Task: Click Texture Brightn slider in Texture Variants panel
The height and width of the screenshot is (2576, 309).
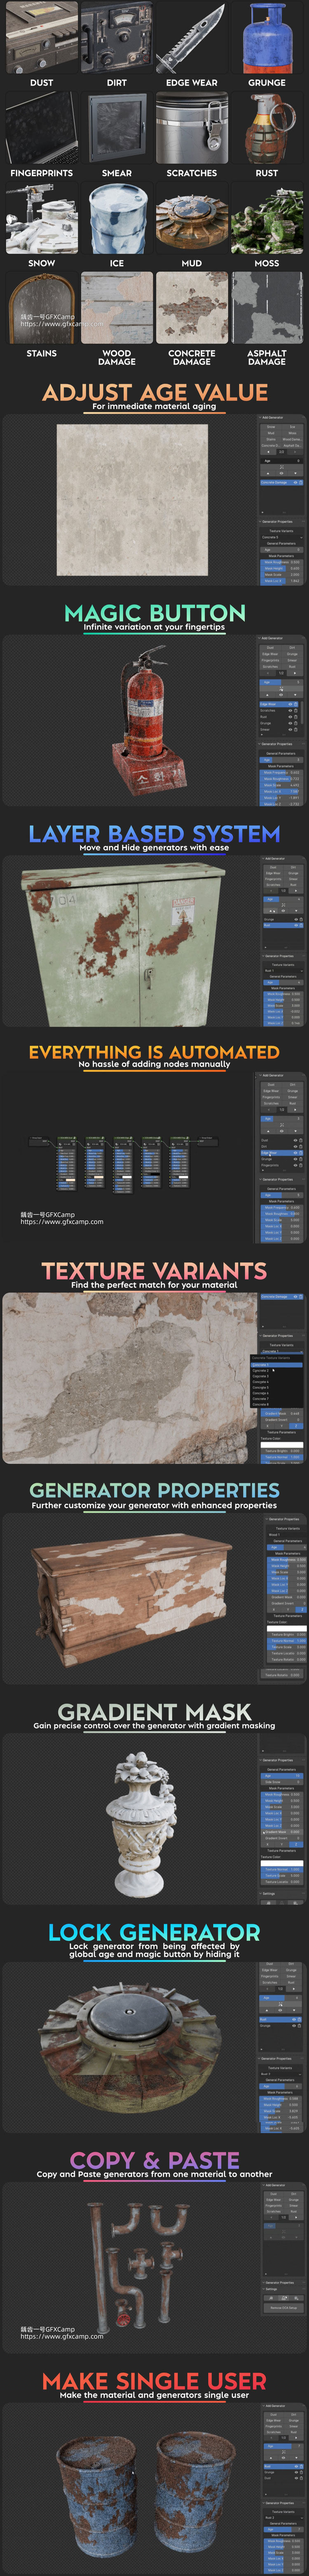Action: [x=282, y=1451]
